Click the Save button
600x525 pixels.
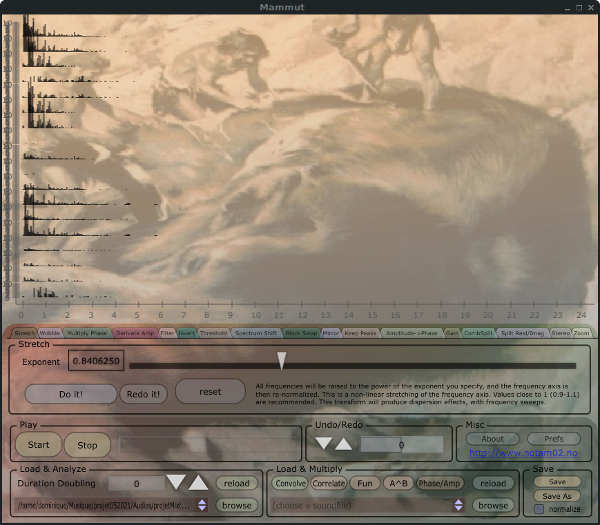[557, 482]
